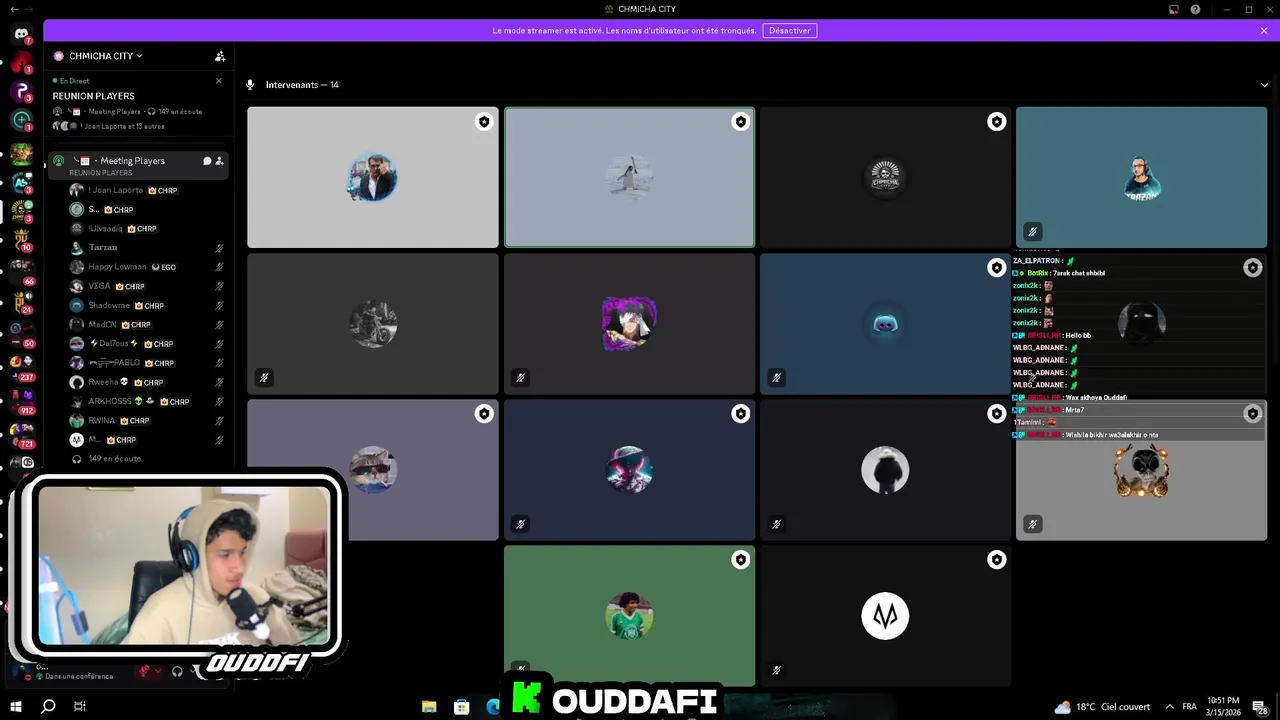Click member Rweeha in list
Image resolution: width=1280 pixels, height=720 pixels.
coord(138,382)
